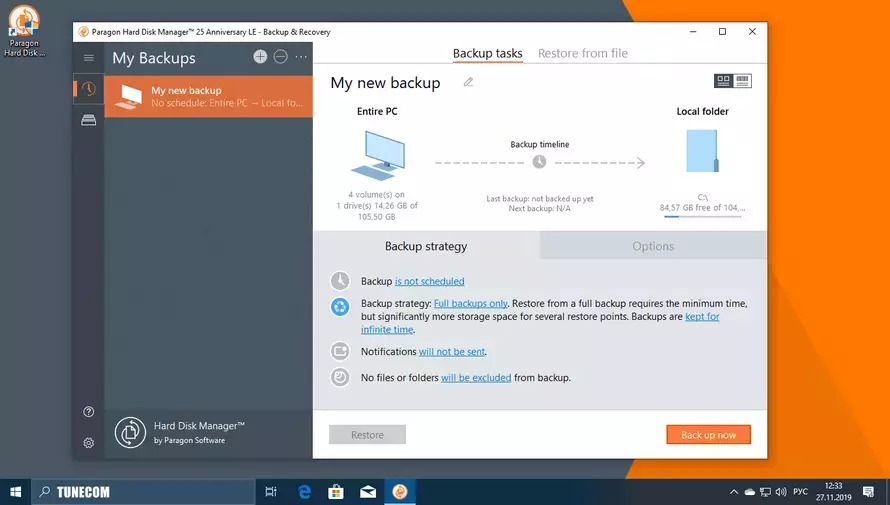
Task: Click the backup strategy circular icon
Action: (340, 307)
